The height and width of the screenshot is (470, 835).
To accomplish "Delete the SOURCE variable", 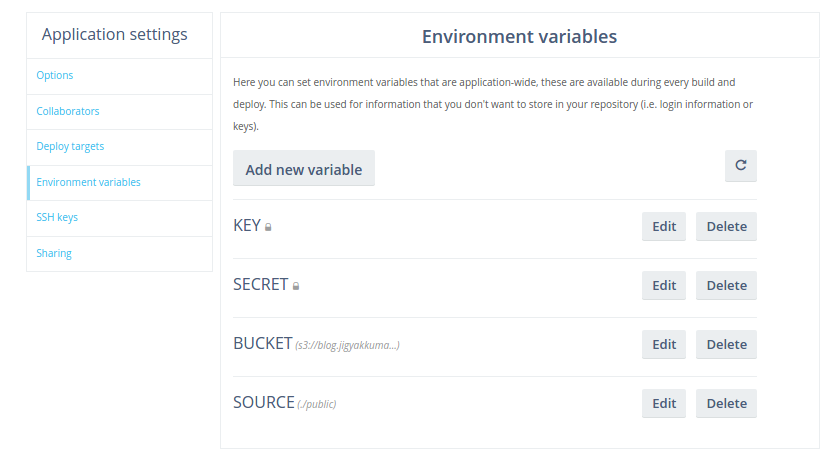I will pos(726,403).
